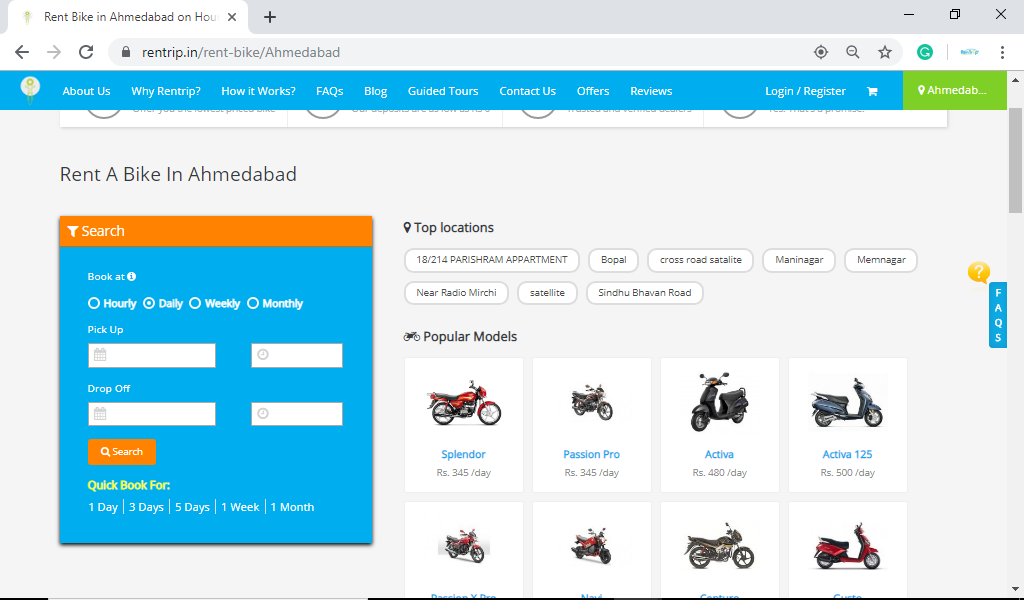Select the Weekly booking option
This screenshot has width=1024, height=600.
click(x=195, y=303)
